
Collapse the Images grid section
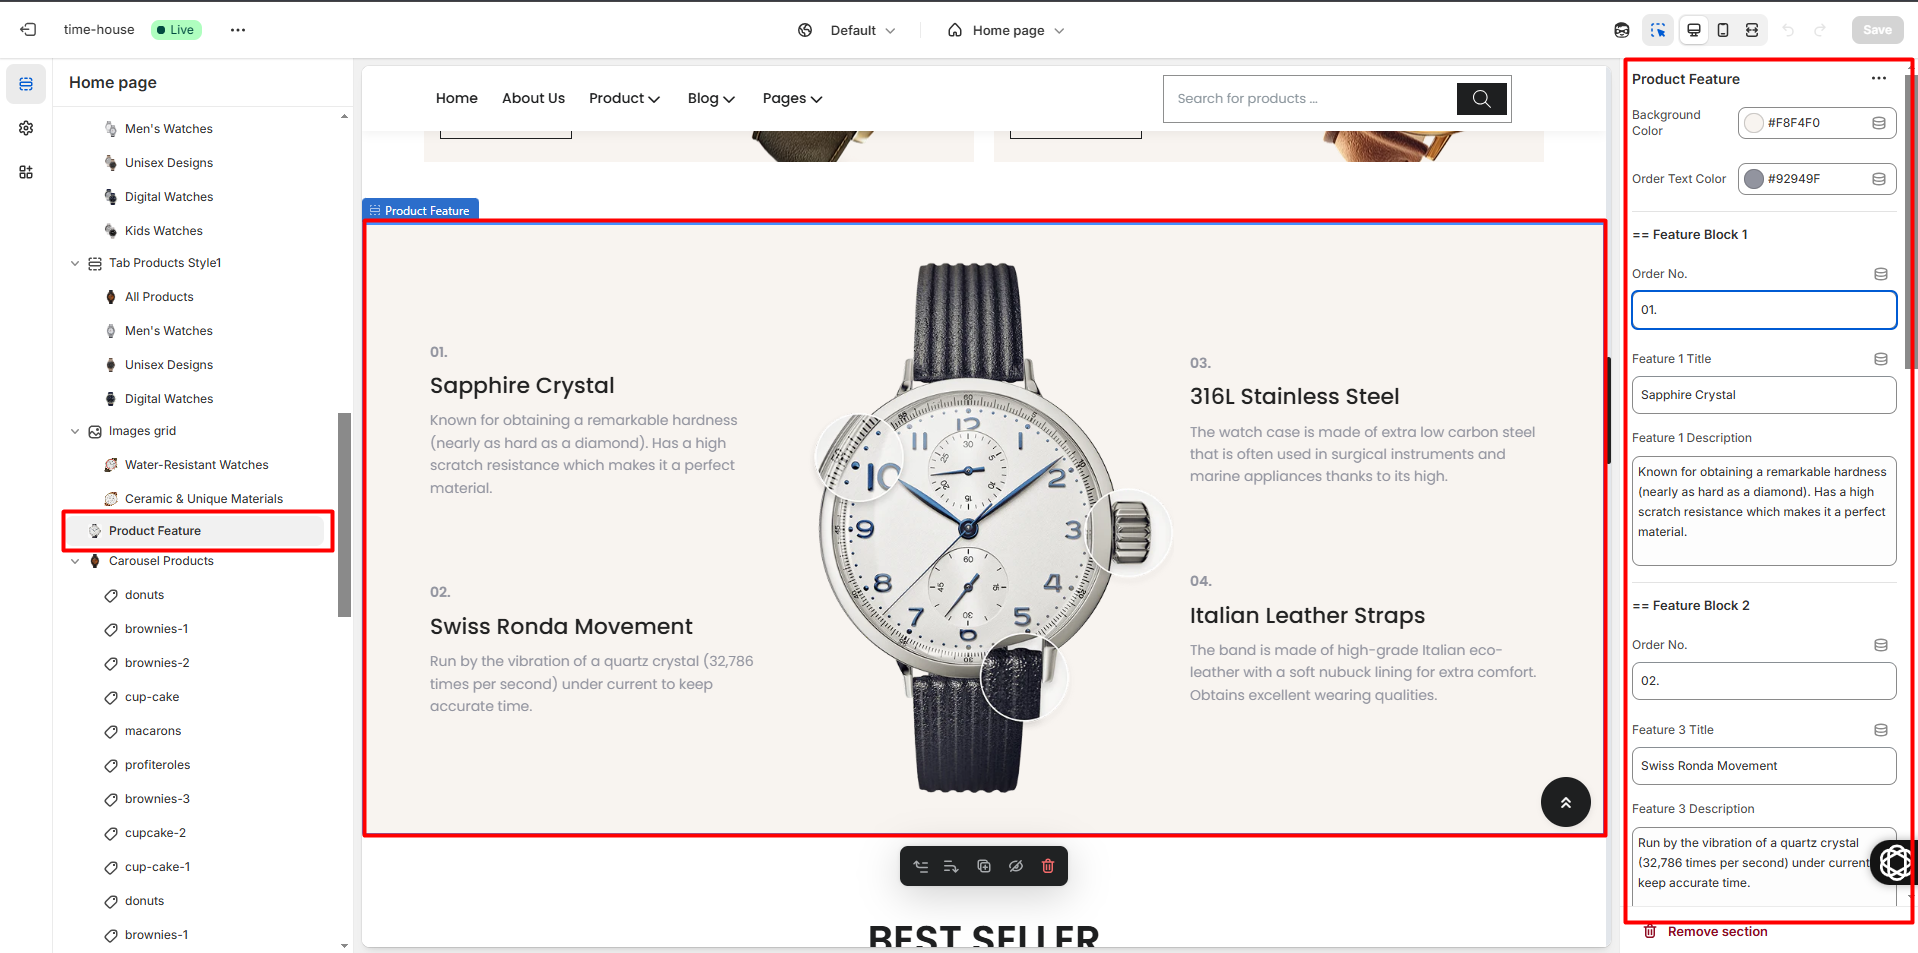pos(75,431)
